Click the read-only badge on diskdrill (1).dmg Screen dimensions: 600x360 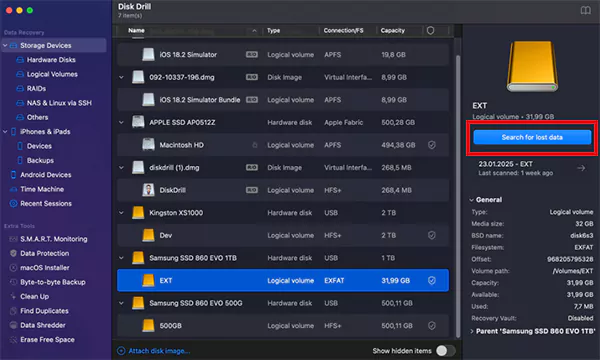click(251, 168)
